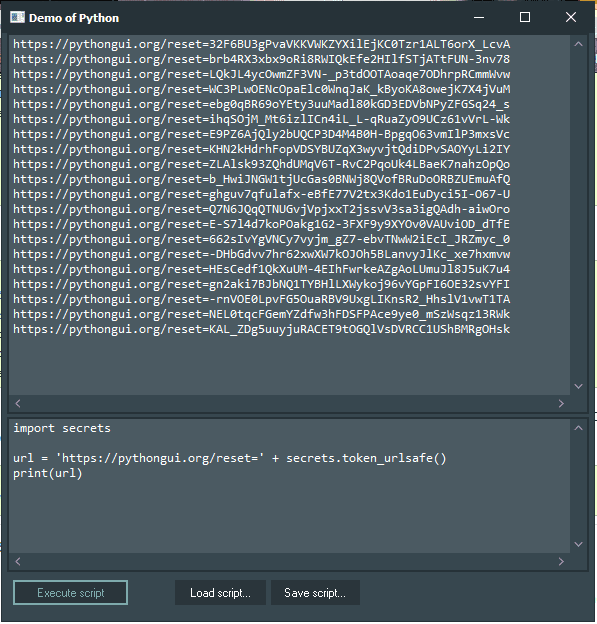Click output URL ending in E32svYFI
Screen dimensions: 597x624
tap(261, 285)
